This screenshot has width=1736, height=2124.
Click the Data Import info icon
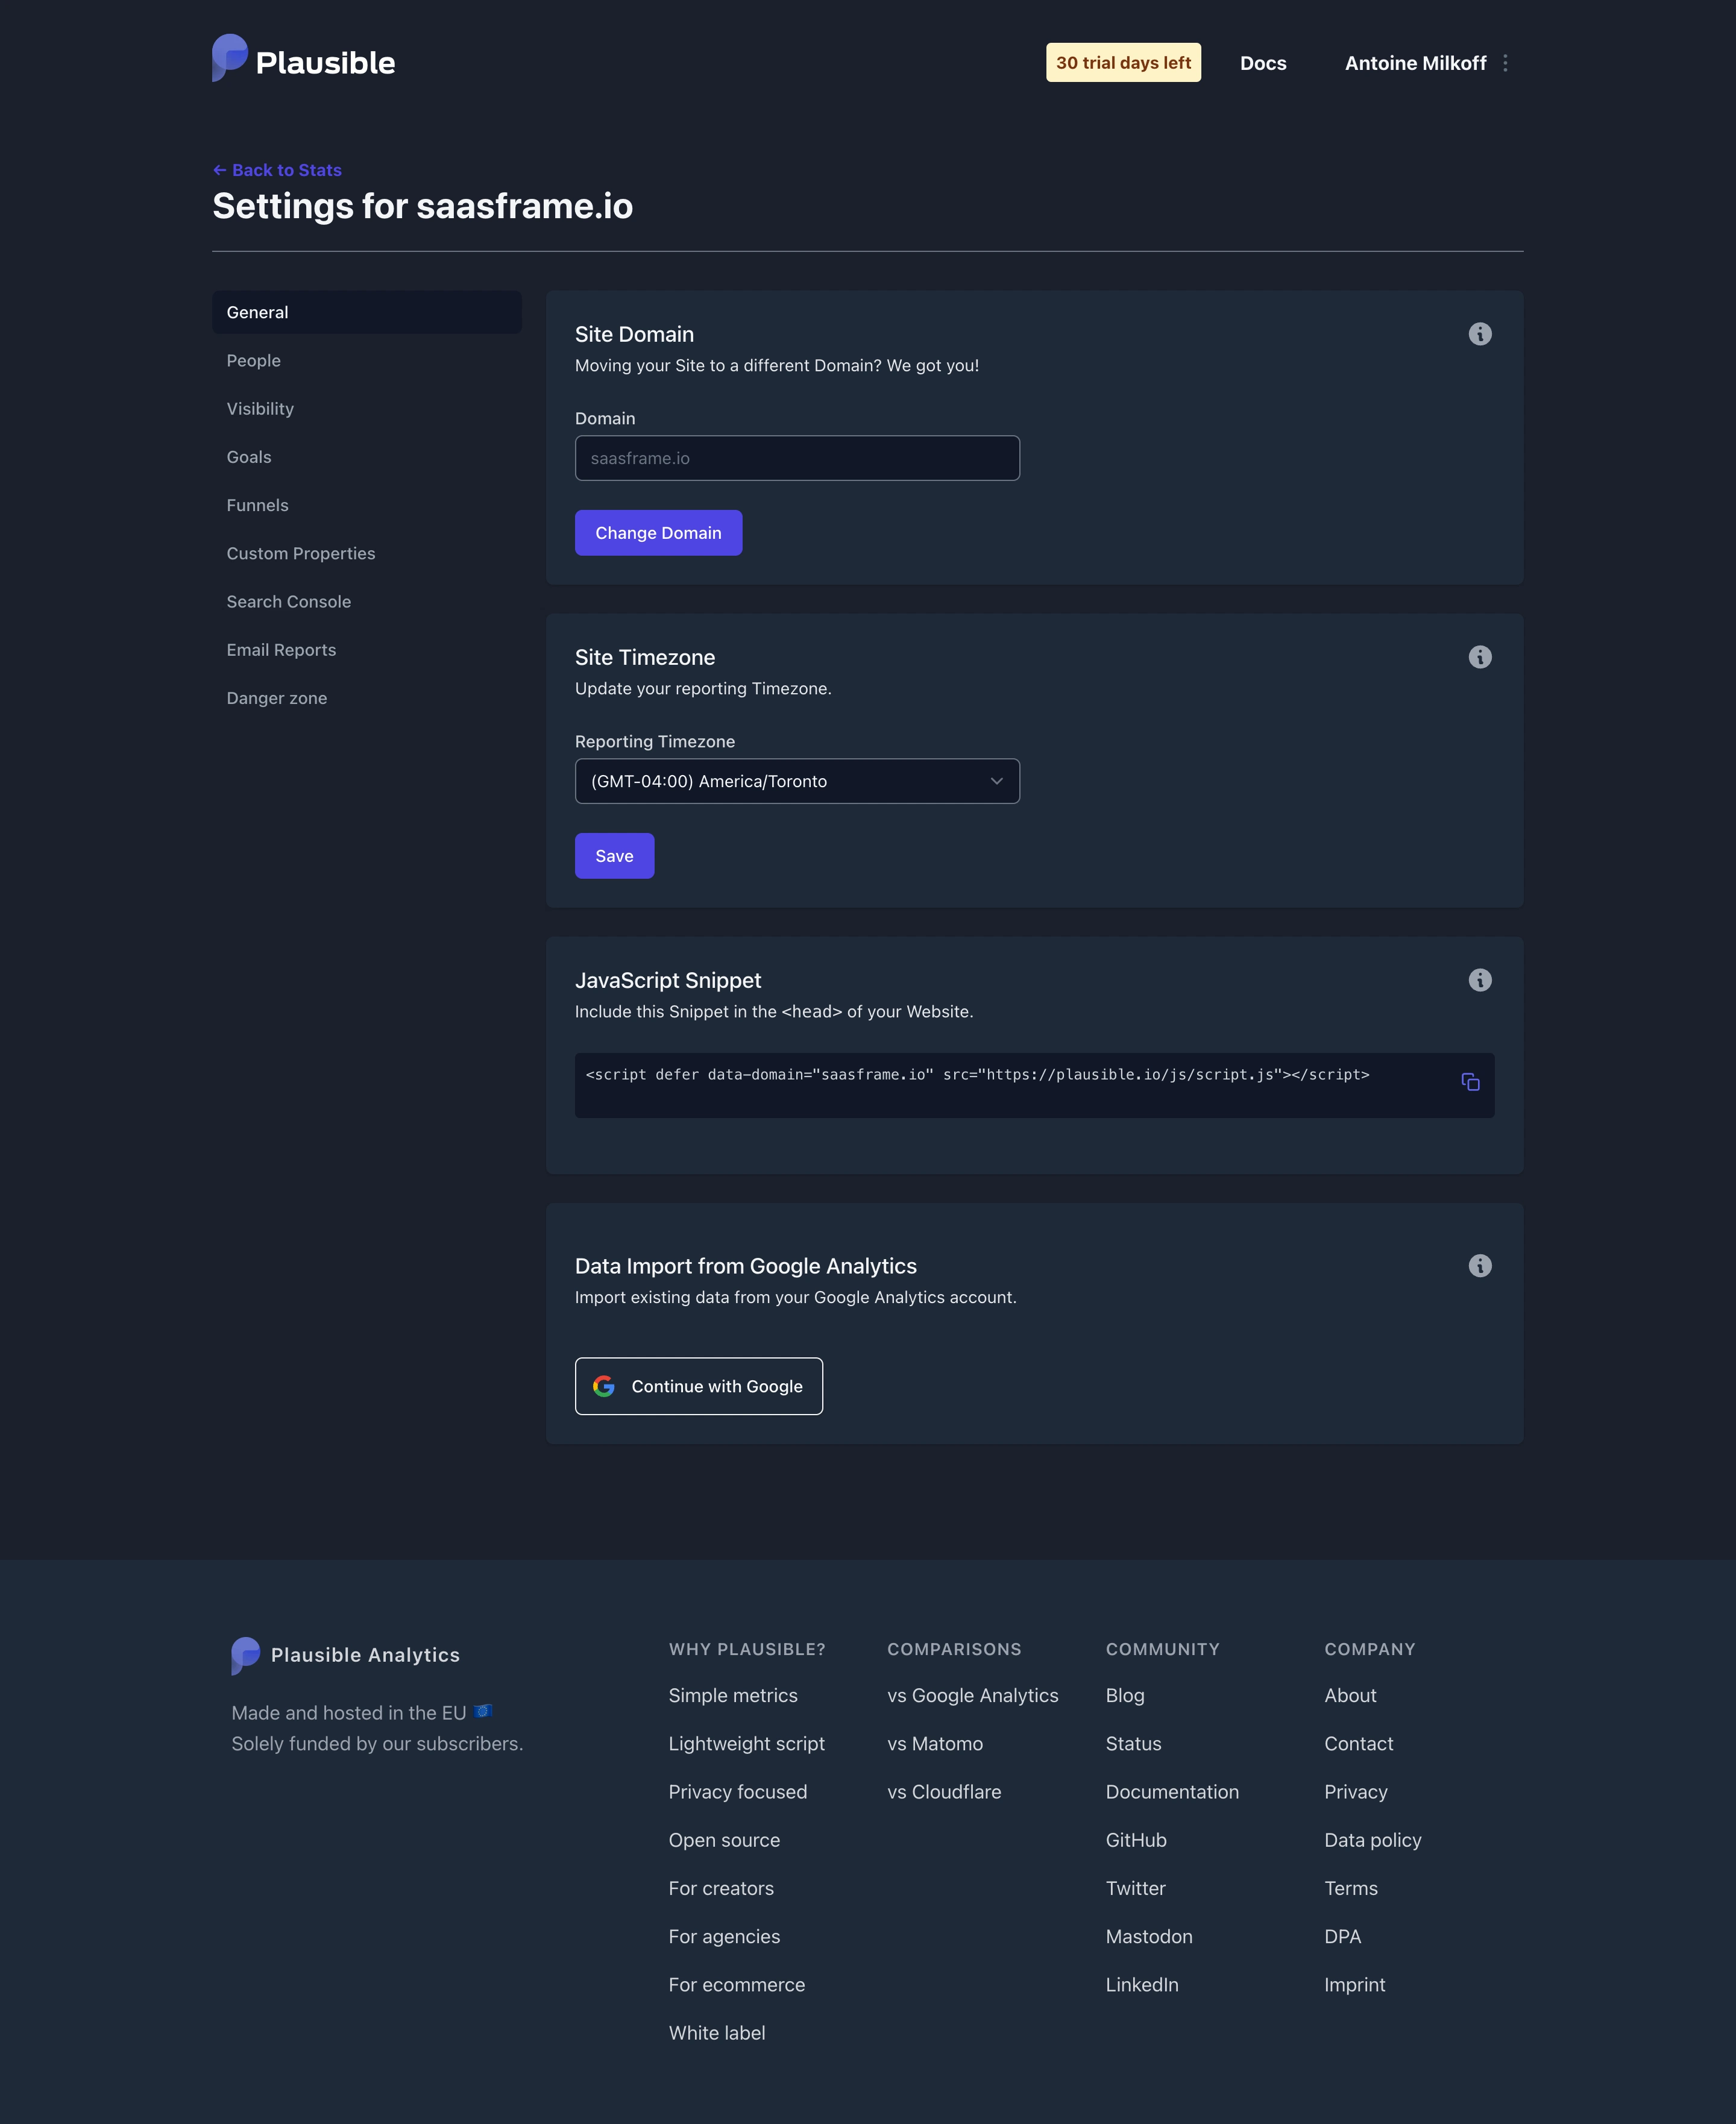point(1480,1266)
